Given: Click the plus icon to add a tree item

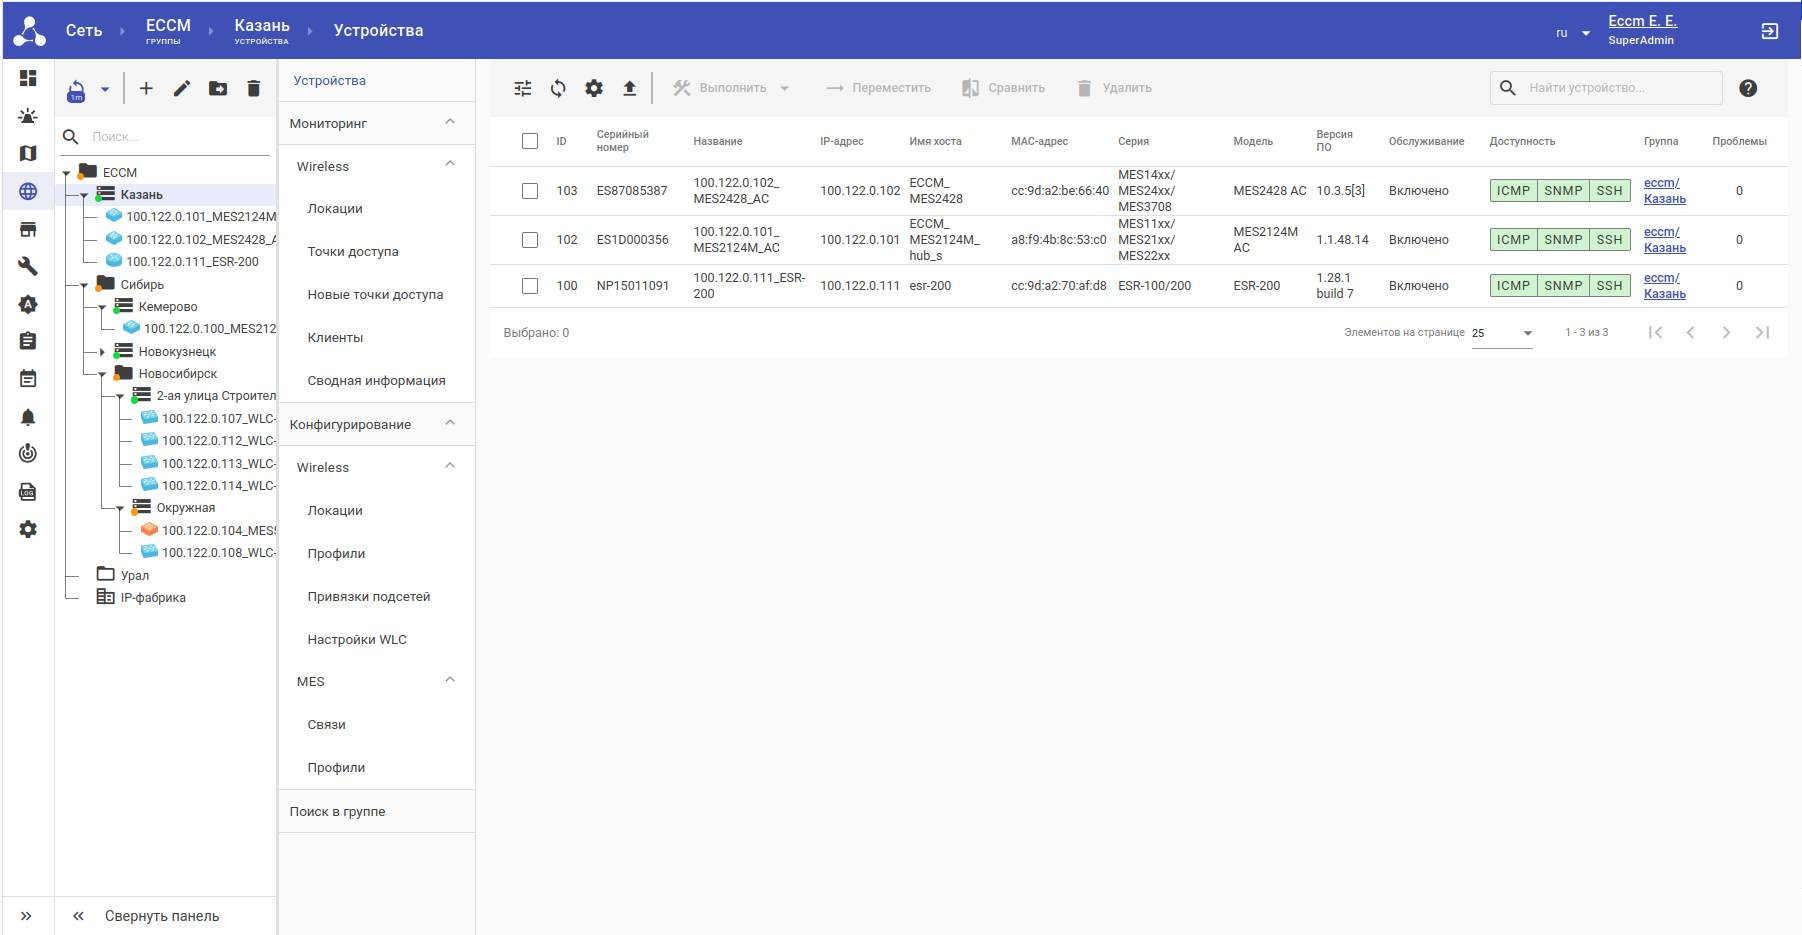Looking at the screenshot, I should click(146, 88).
